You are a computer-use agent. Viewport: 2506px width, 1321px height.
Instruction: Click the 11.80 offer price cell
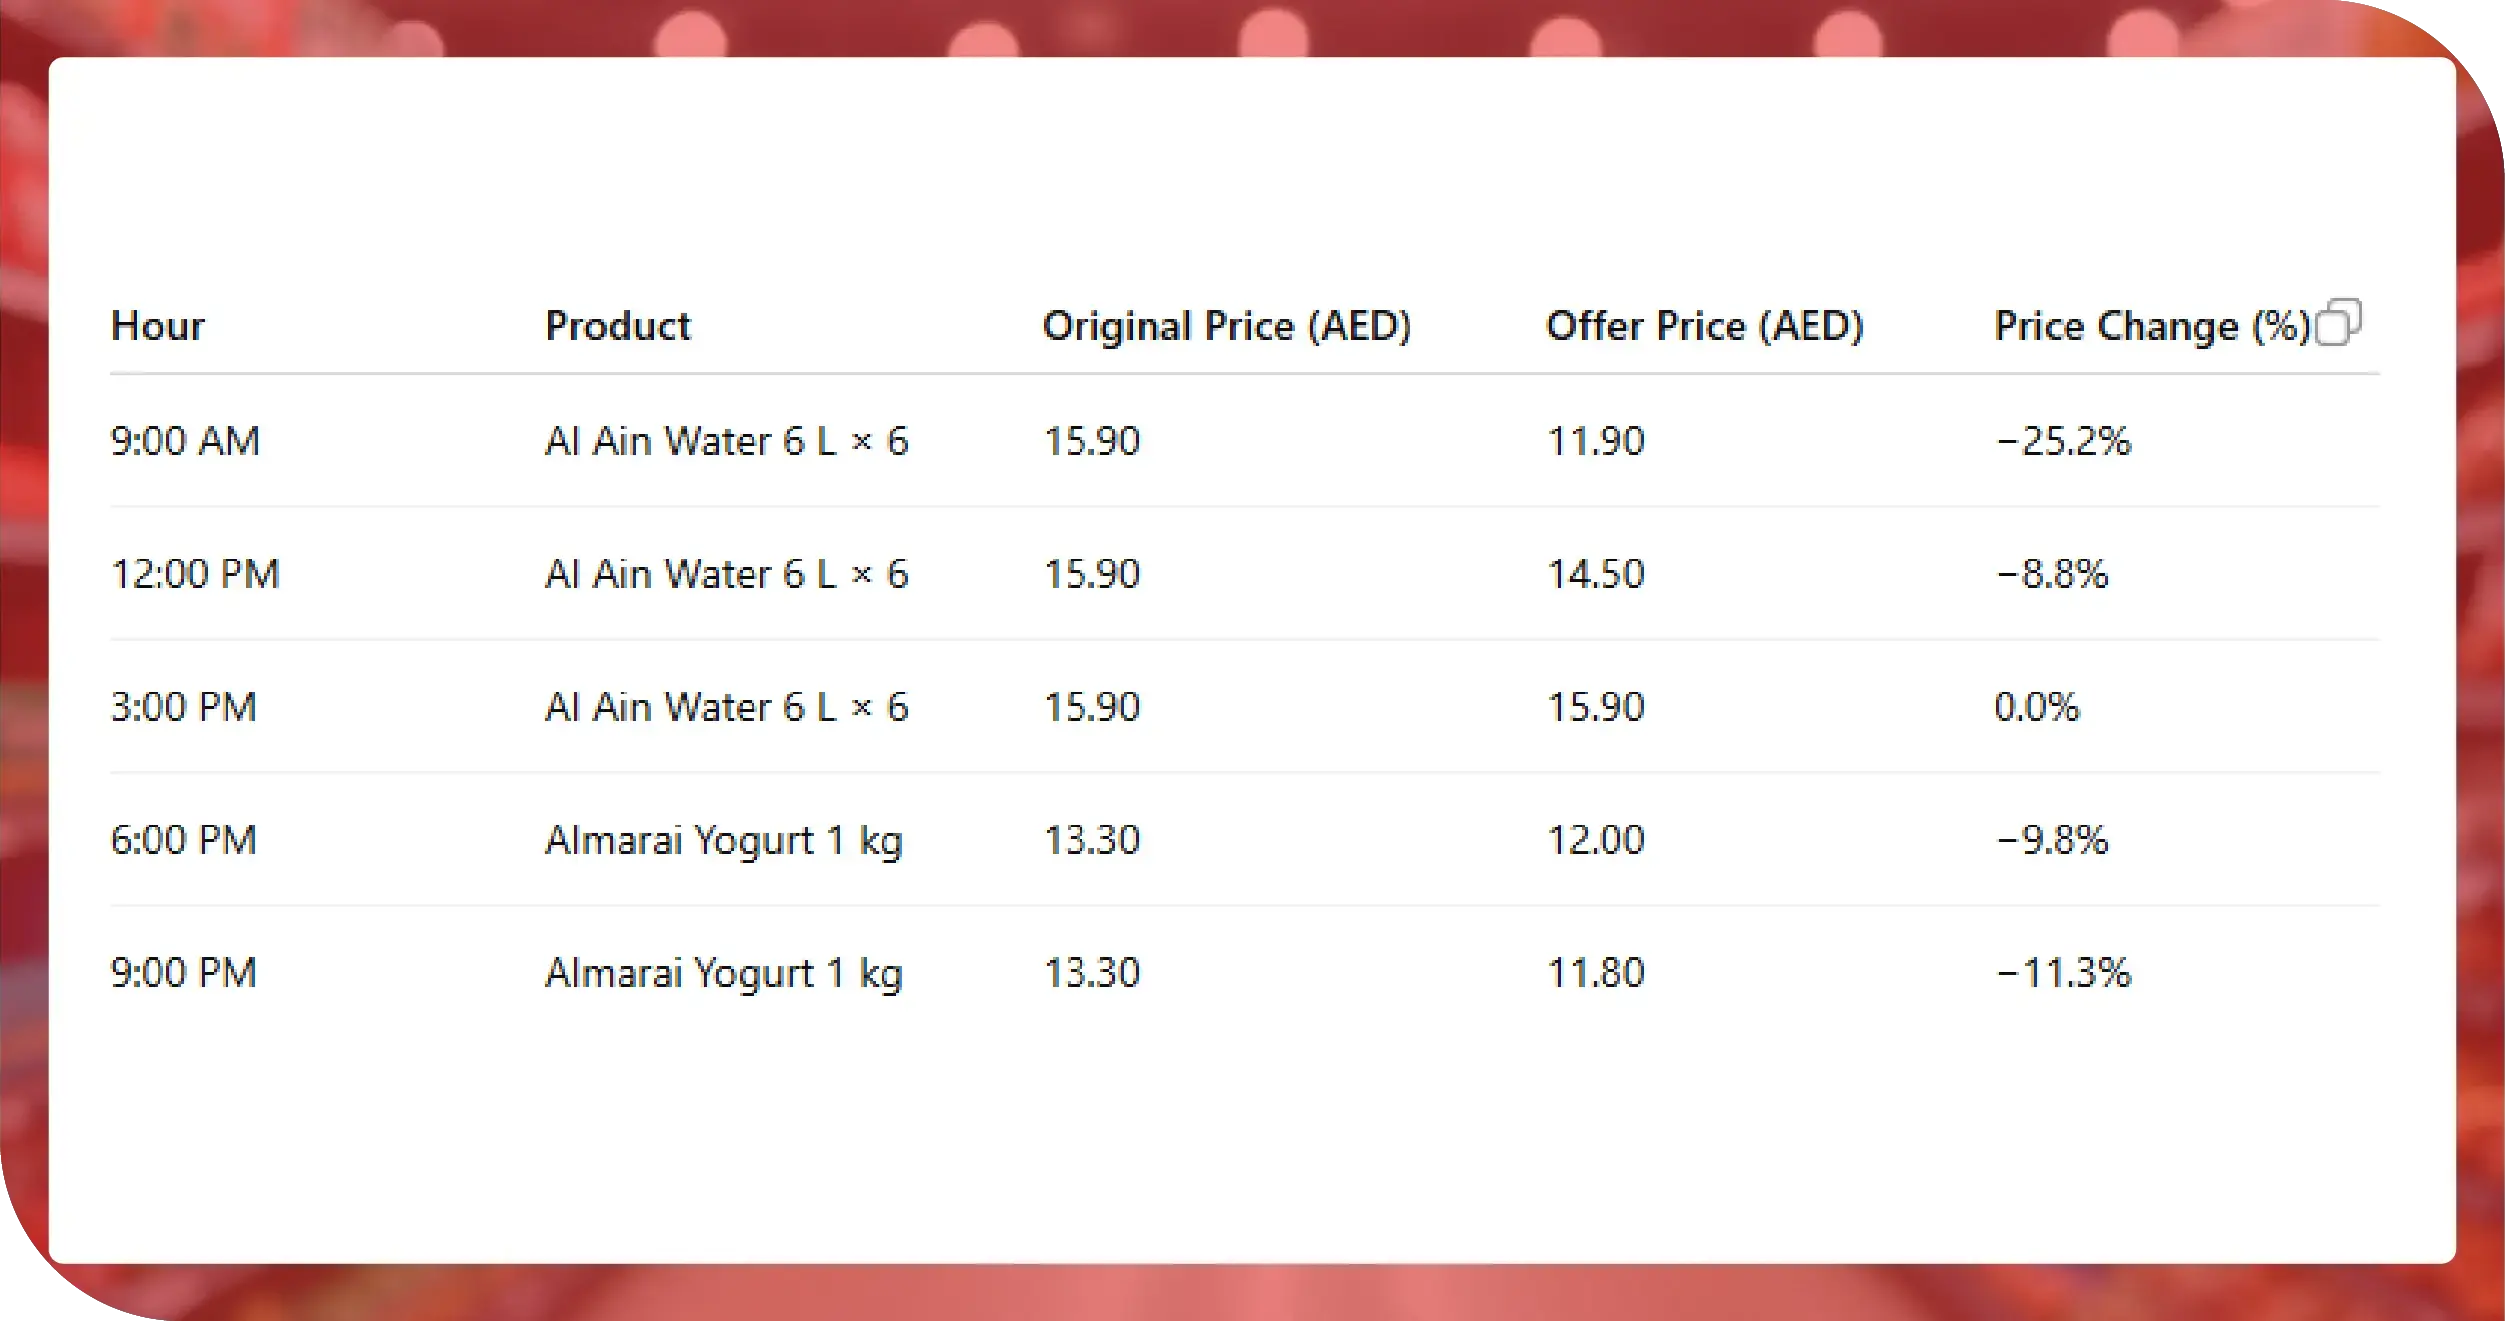[x=1595, y=973]
